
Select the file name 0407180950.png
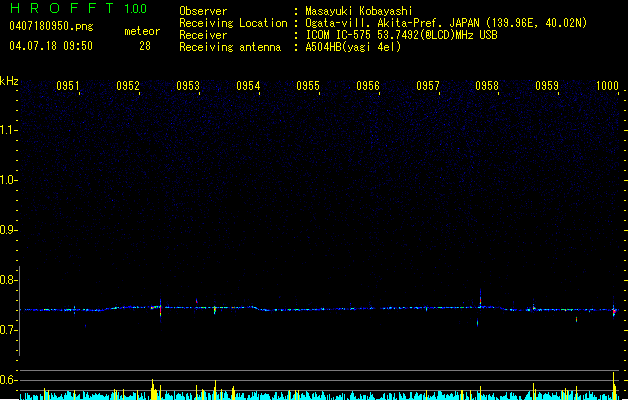point(51,27)
